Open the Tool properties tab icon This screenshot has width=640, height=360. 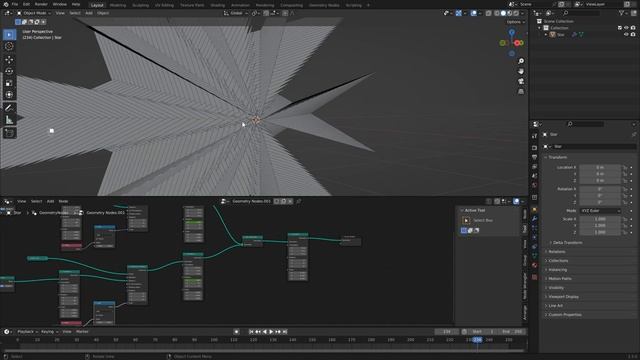(x=534, y=136)
